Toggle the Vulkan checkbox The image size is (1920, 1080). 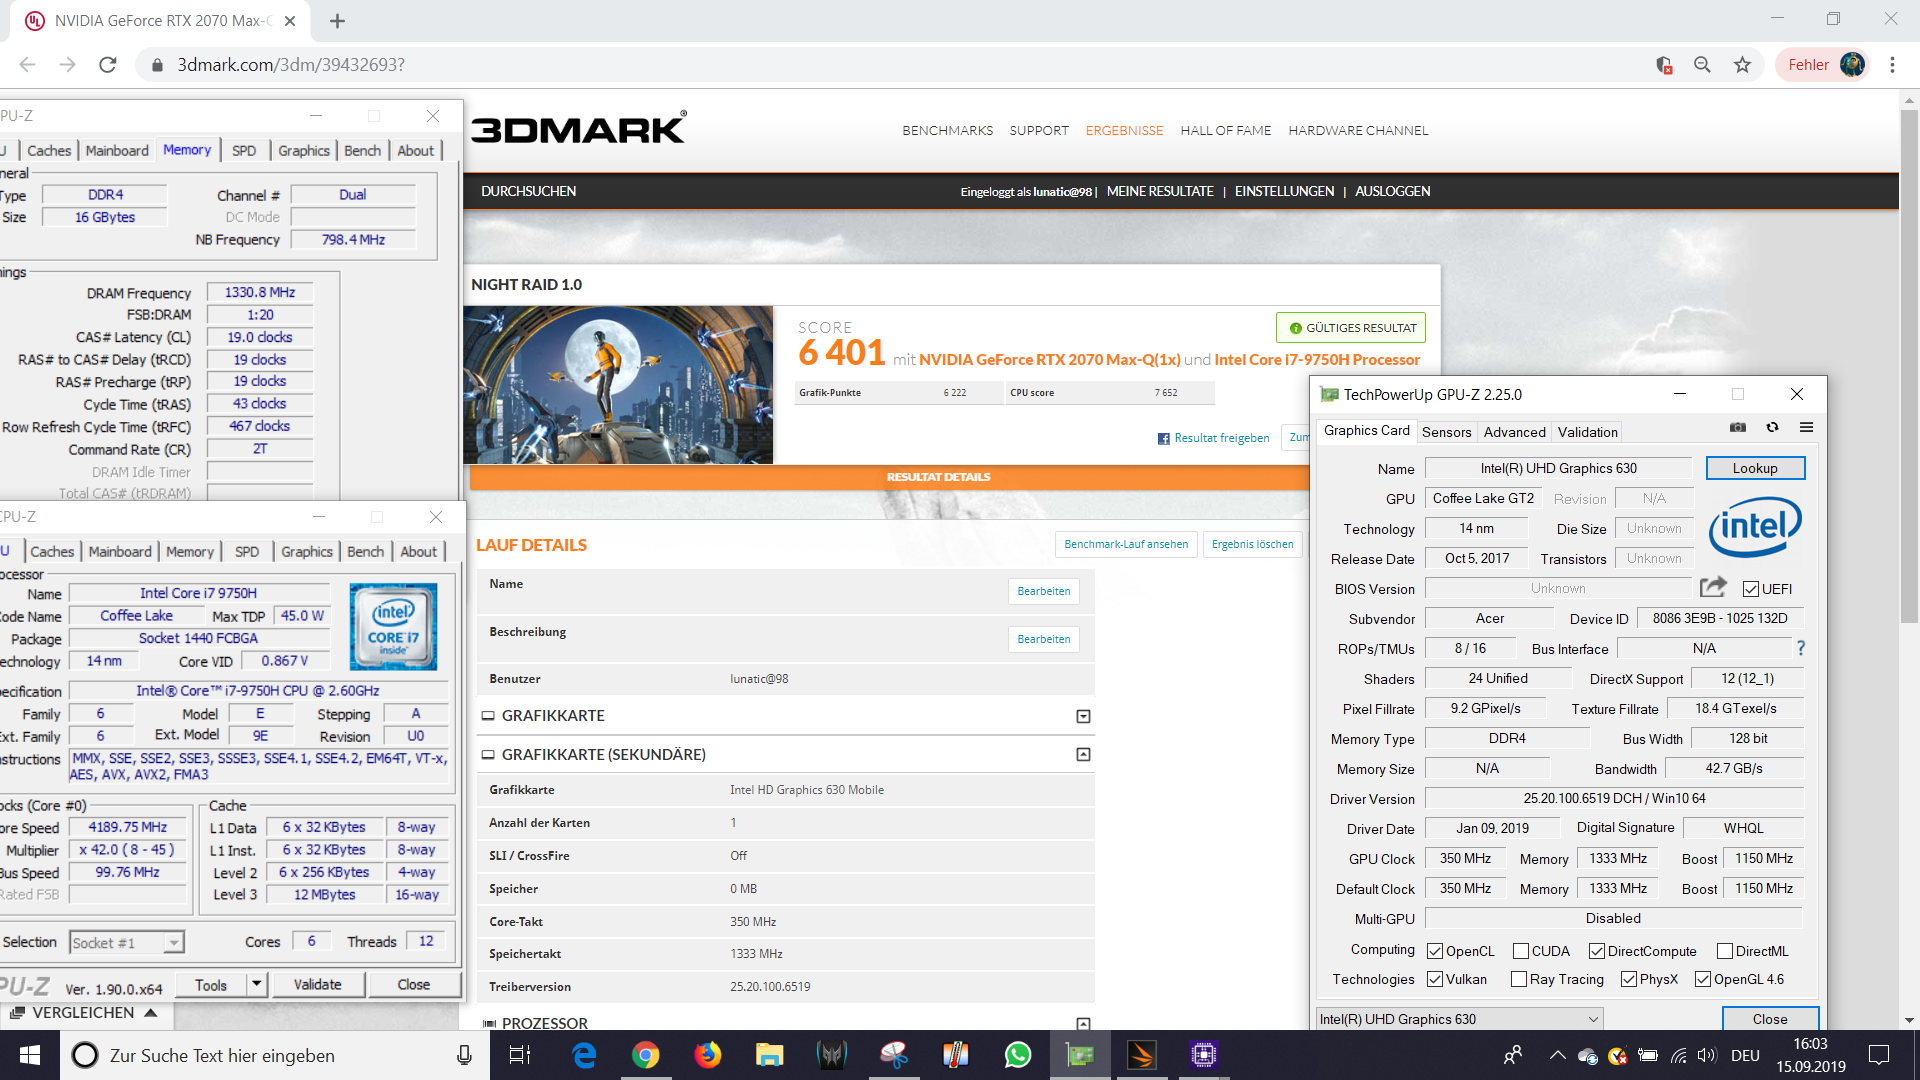(x=1435, y=979)
